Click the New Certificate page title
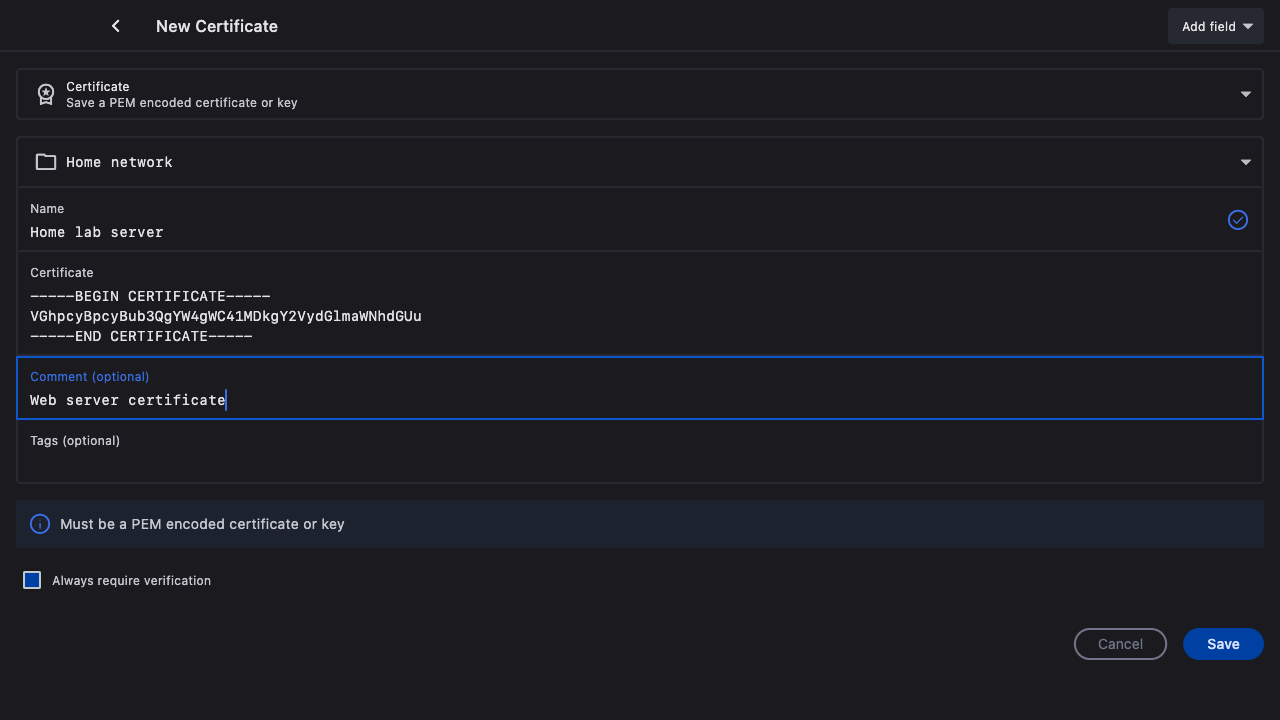Viewport: 1280px width, 720px height. (217, 26)
